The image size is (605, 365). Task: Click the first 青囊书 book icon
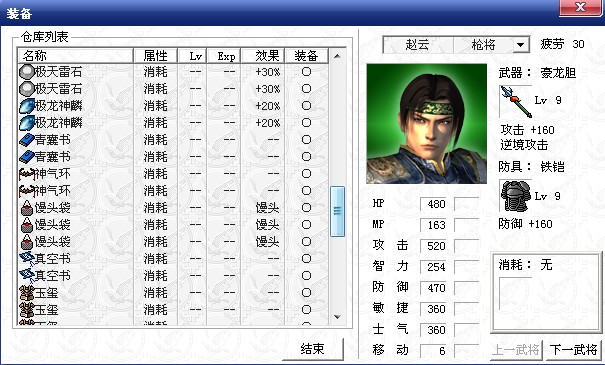[x=27, y=140]
